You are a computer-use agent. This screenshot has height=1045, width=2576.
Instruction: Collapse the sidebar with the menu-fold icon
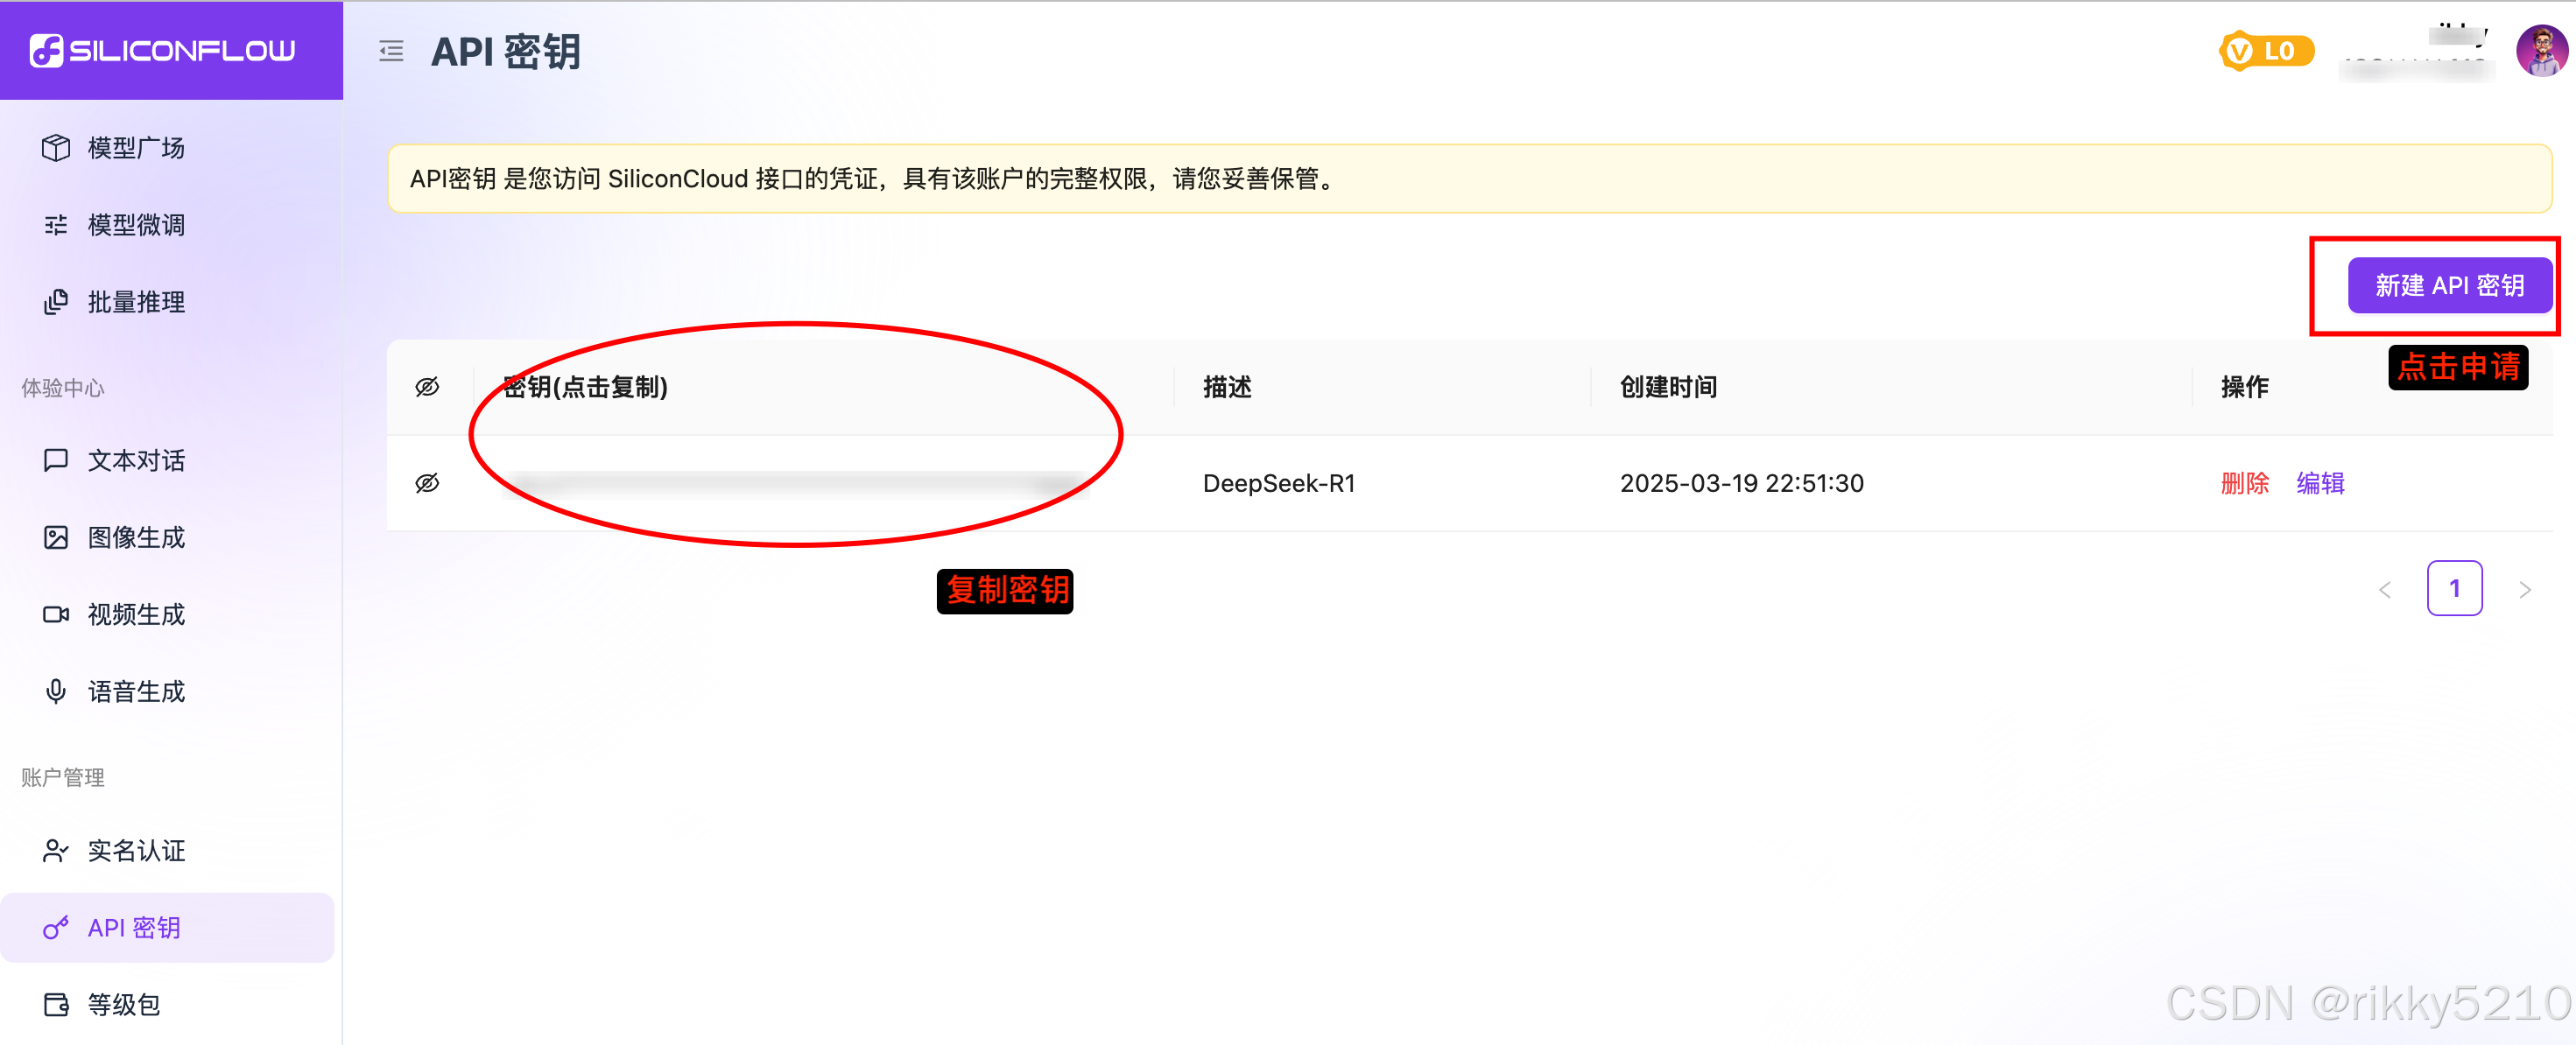[391, 51]
